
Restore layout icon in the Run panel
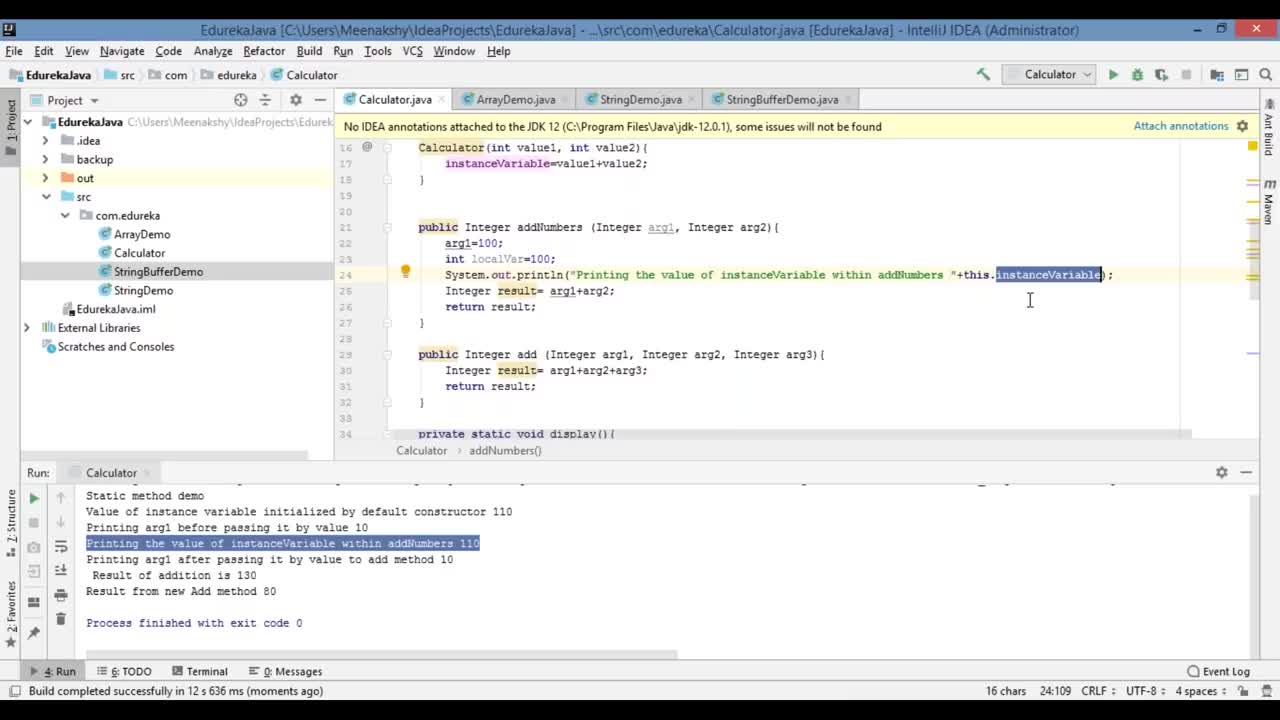[x=34, y=602]
